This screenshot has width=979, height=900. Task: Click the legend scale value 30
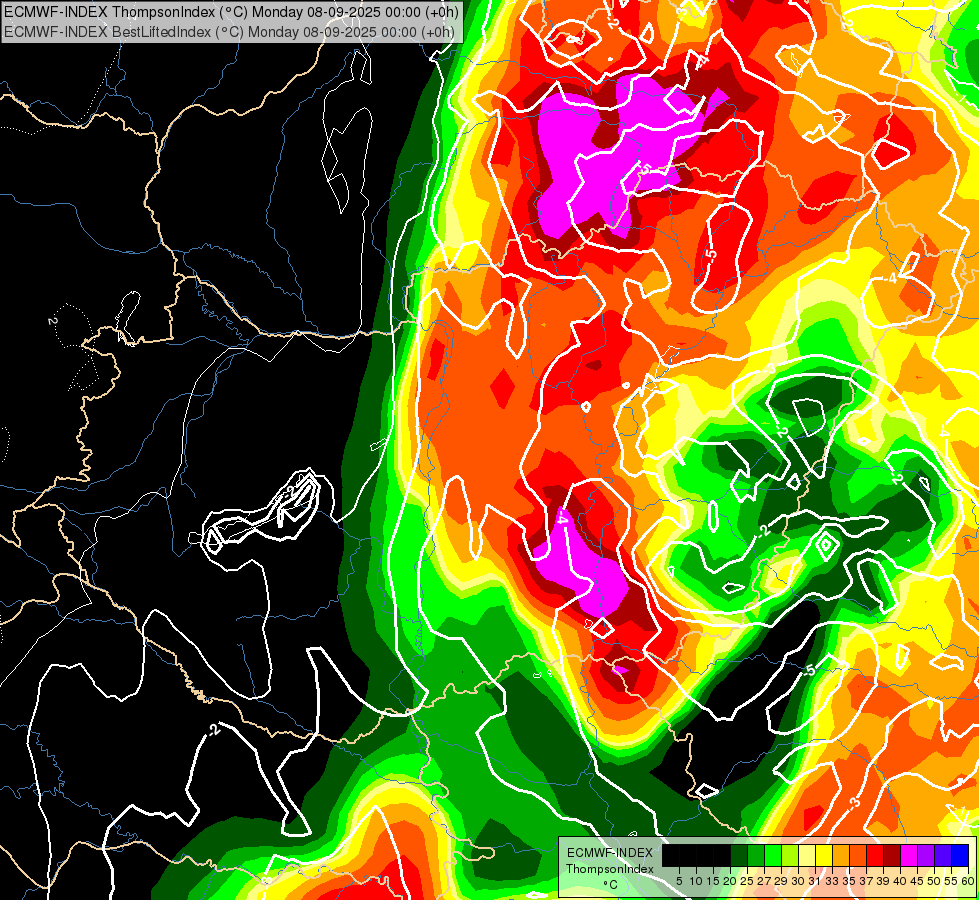[799, 881]
